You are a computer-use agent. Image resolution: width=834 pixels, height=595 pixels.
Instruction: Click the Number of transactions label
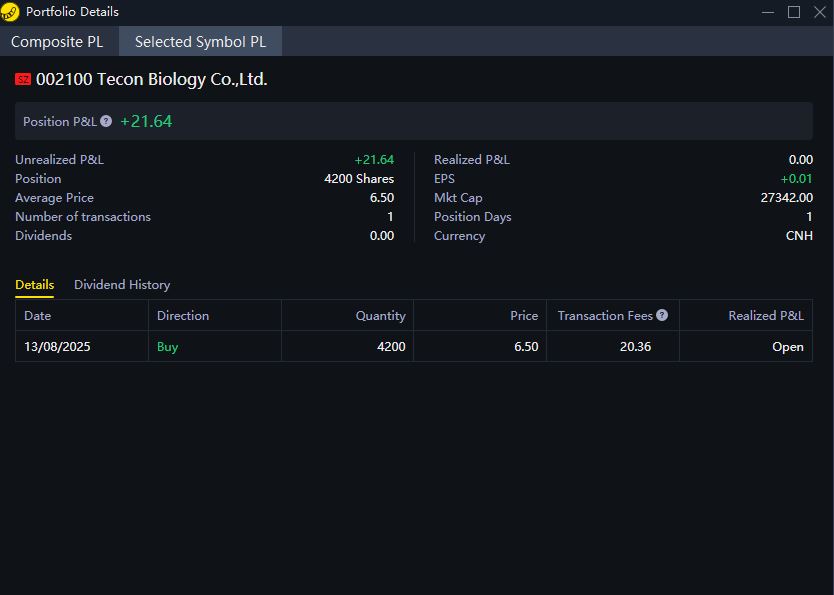[83, 216]
